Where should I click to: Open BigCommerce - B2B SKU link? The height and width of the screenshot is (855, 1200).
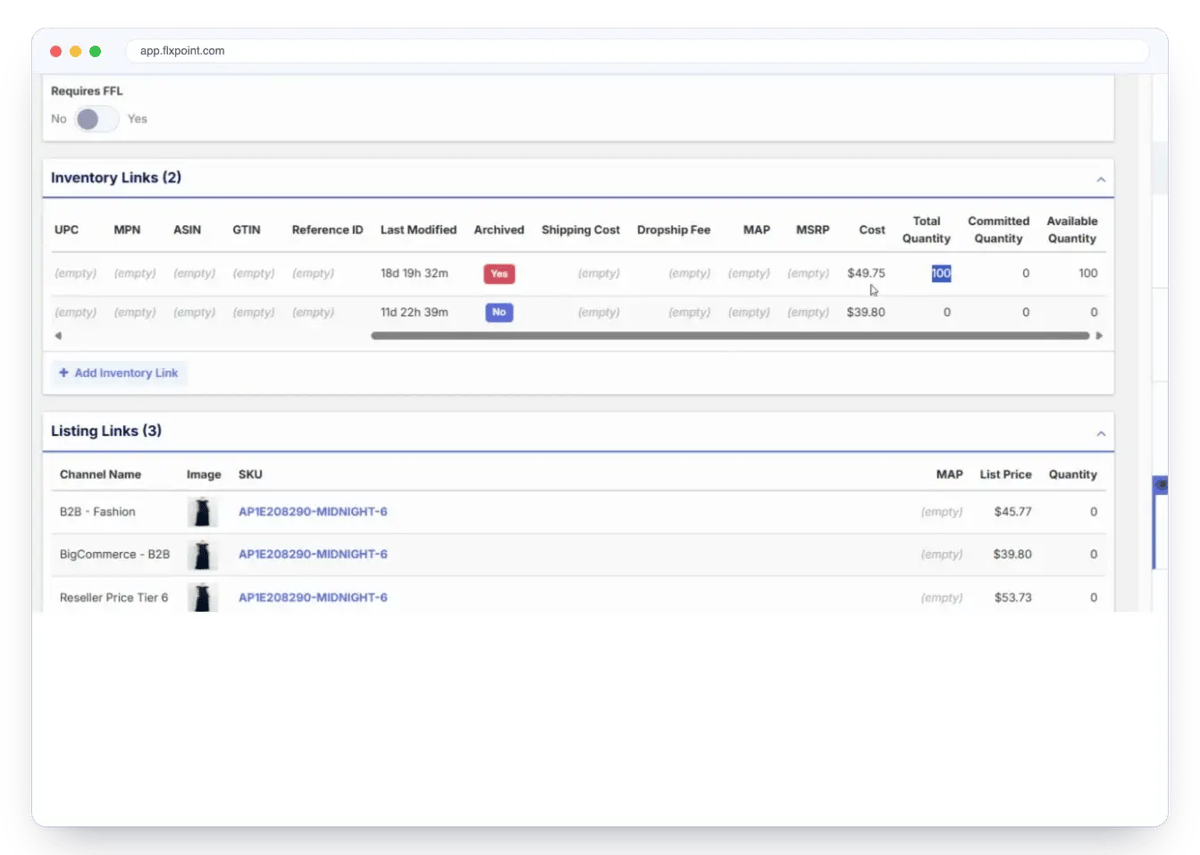click(313, 554)
